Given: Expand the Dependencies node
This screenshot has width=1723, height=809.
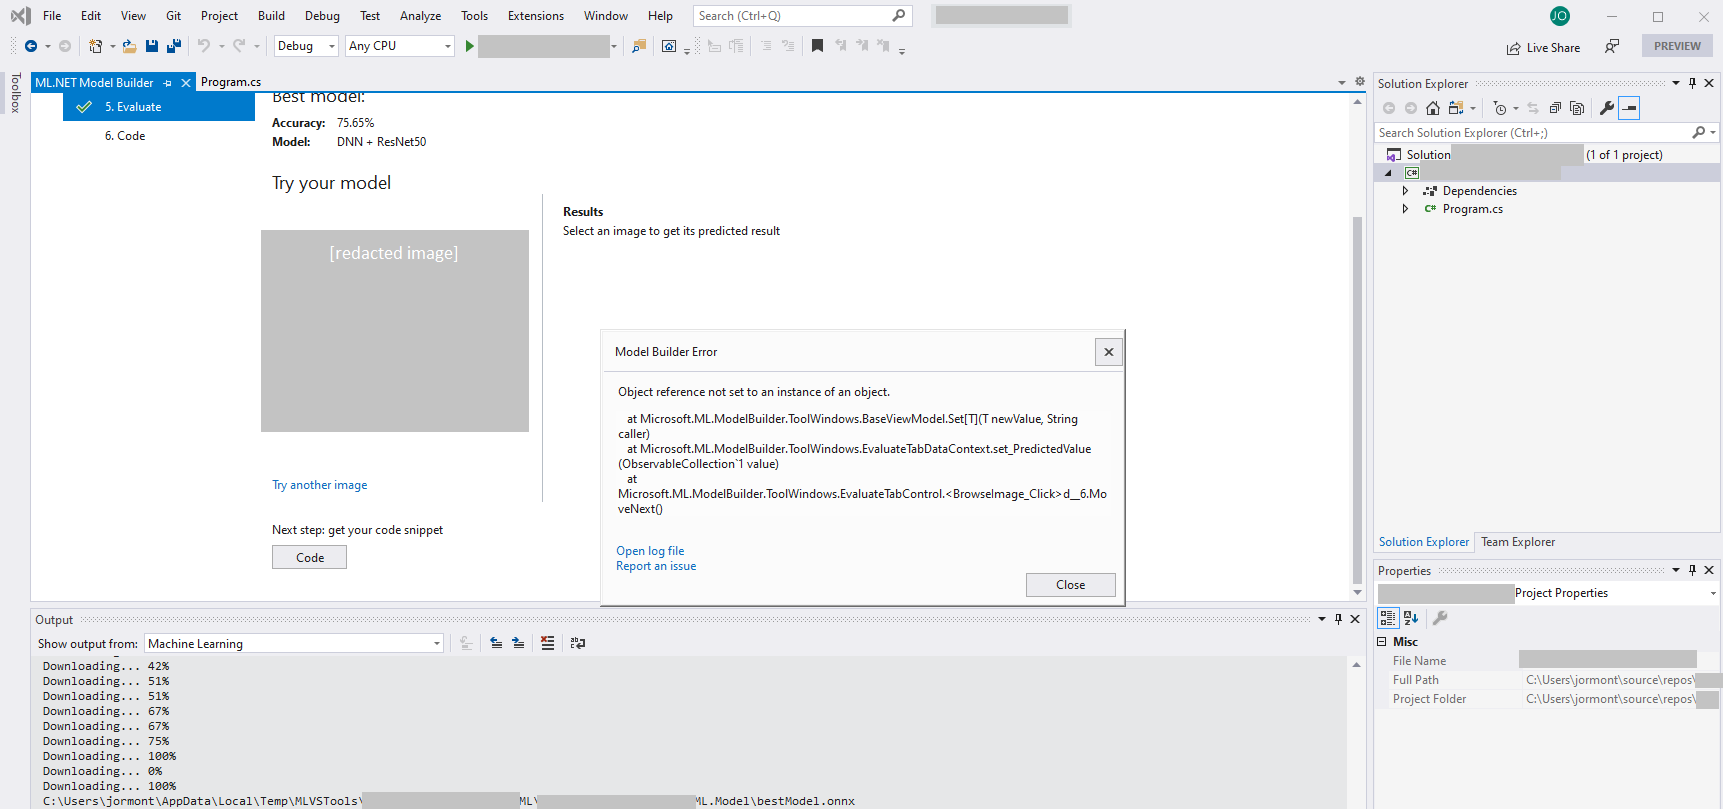Looking at the screenshot, I should 1405,191.
